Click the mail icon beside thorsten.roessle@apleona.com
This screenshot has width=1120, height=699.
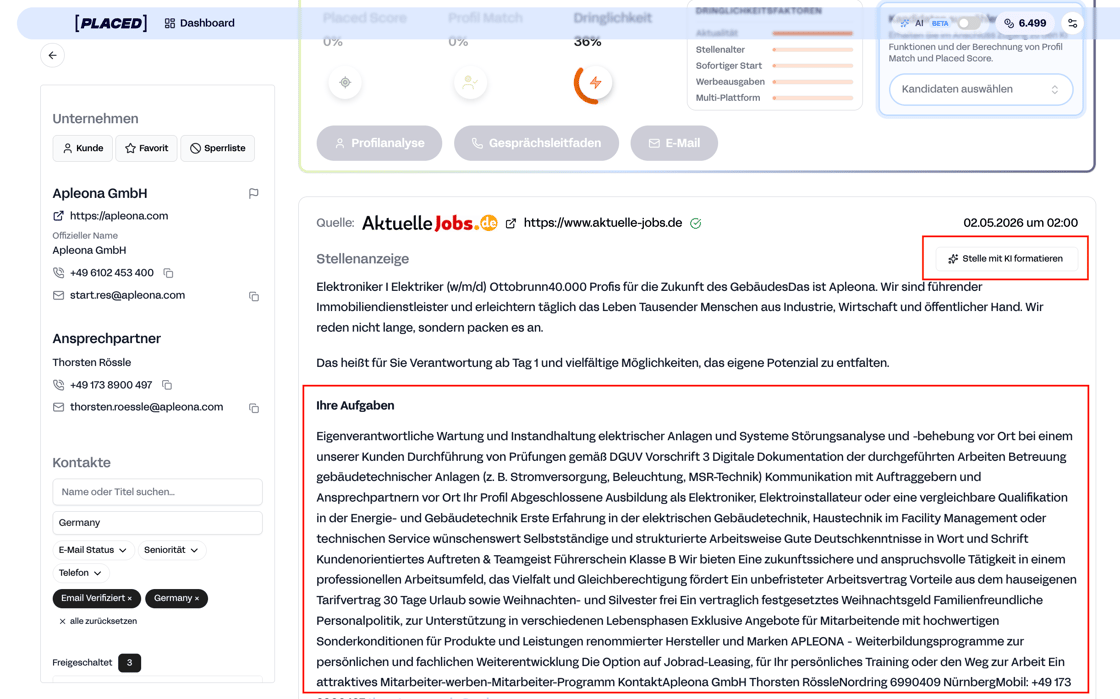(x=59, y=407)
